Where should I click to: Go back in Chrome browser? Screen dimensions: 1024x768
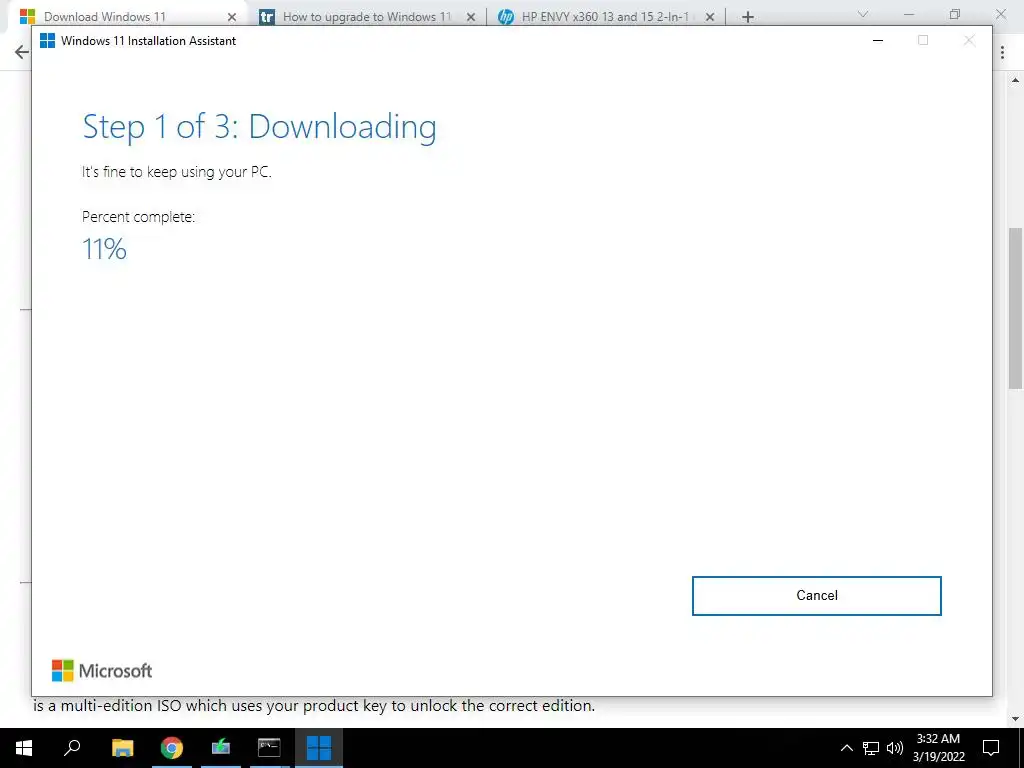tap(22, 52)
